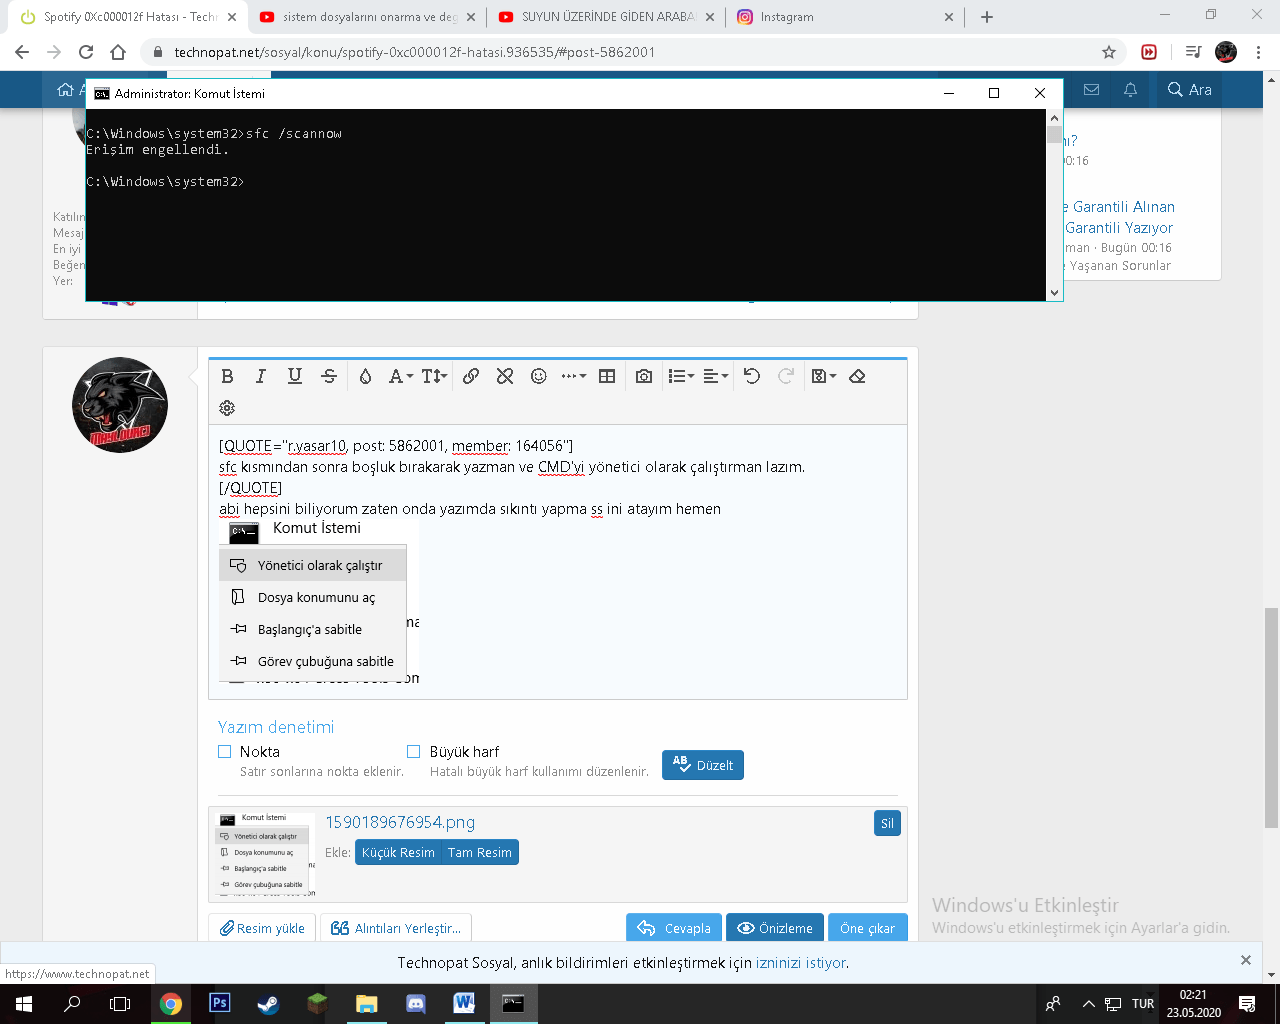Expand the more options ellipsis dropdown
The width and height of the screenshot is (1280, 1024).
(x=574, y=376)
